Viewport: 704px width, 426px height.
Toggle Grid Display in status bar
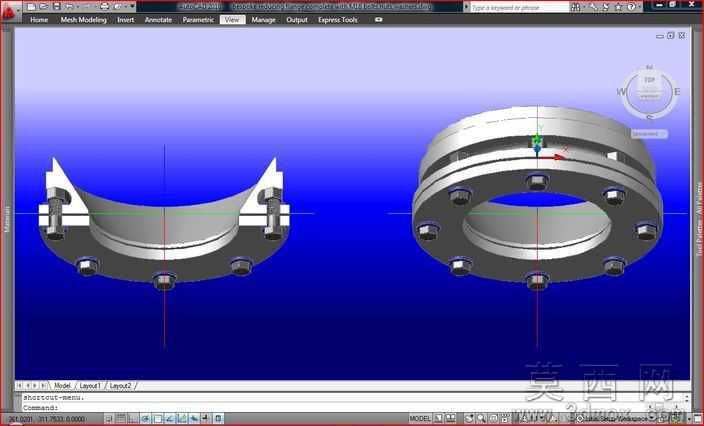(120, 418)
